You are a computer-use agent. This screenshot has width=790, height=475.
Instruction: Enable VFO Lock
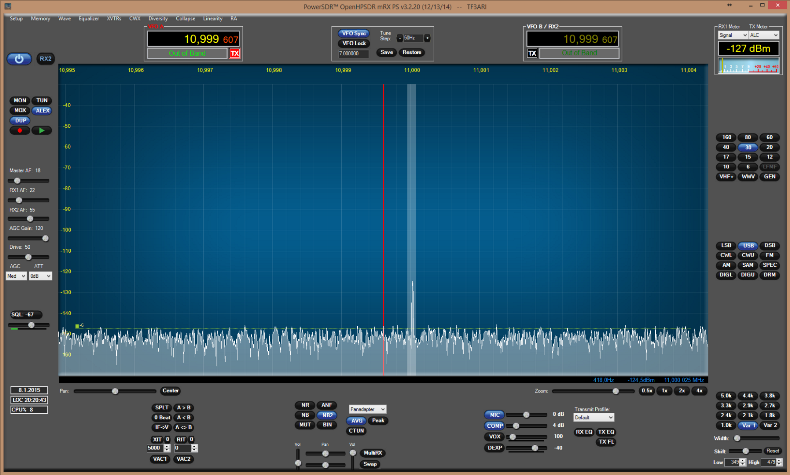tap(354, 43)
